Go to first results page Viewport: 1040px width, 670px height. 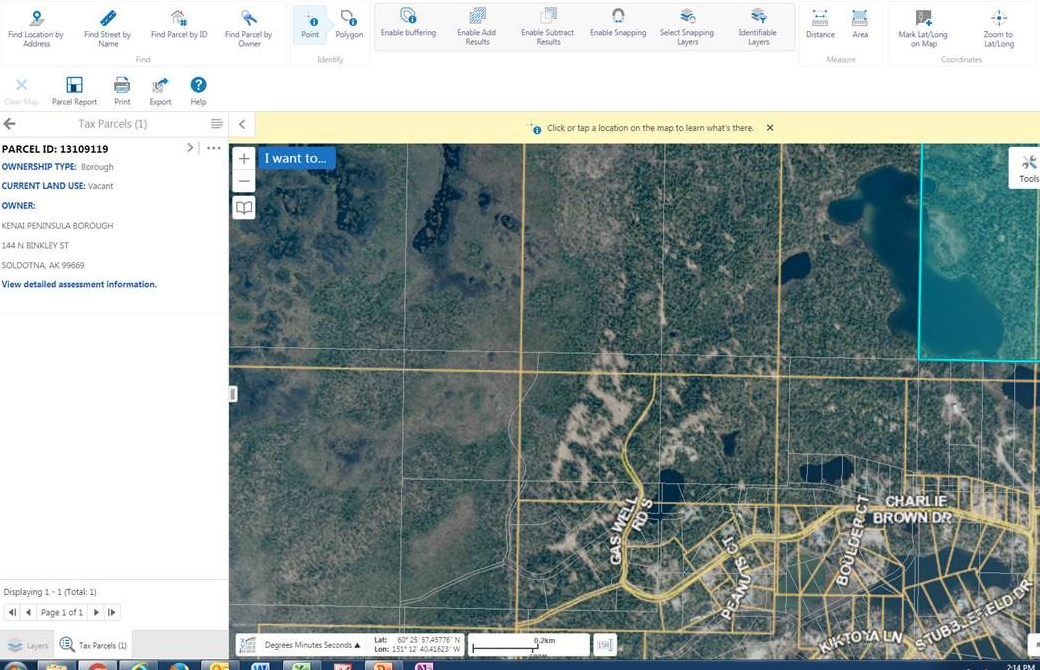(x=12, y=612)
